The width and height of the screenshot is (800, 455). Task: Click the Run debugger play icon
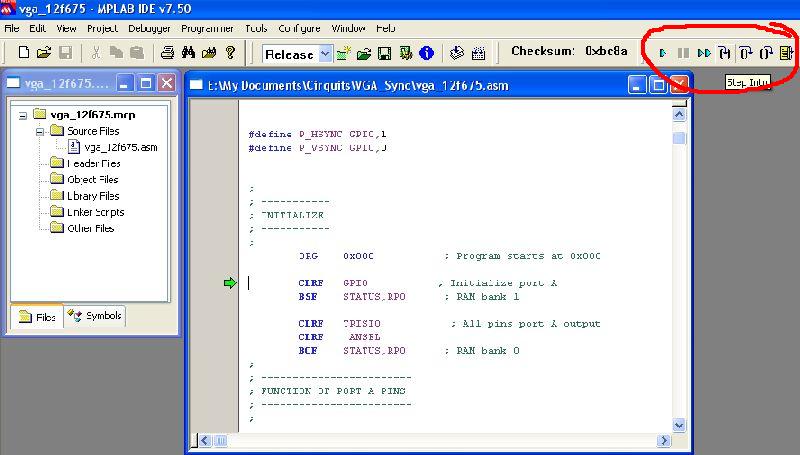point(662,52)
